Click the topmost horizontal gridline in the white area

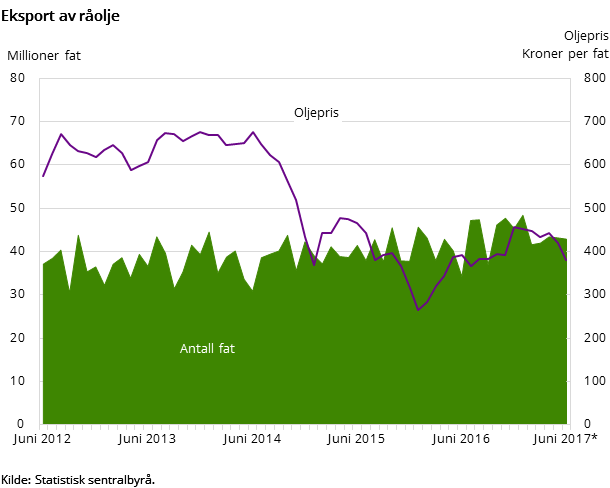coord(300,121)
